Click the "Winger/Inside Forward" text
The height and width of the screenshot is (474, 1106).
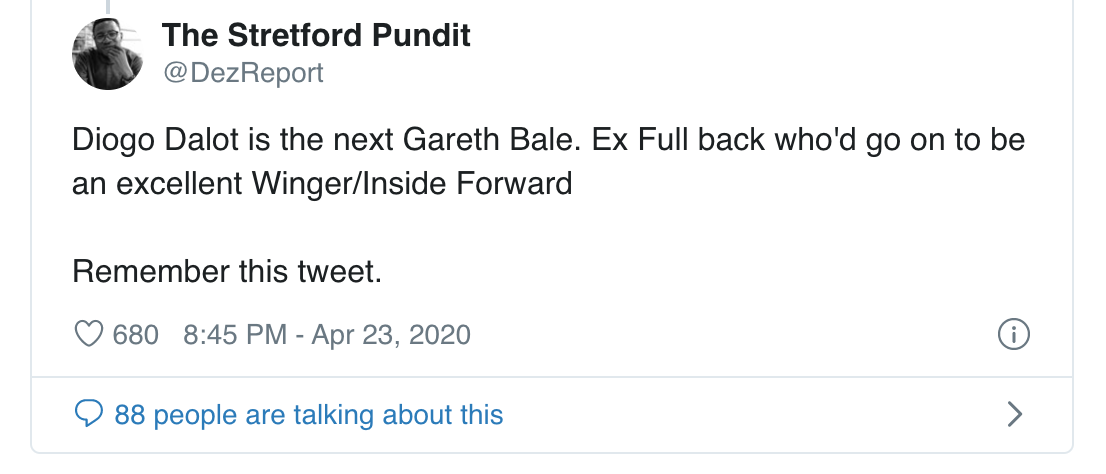point(406,184)
